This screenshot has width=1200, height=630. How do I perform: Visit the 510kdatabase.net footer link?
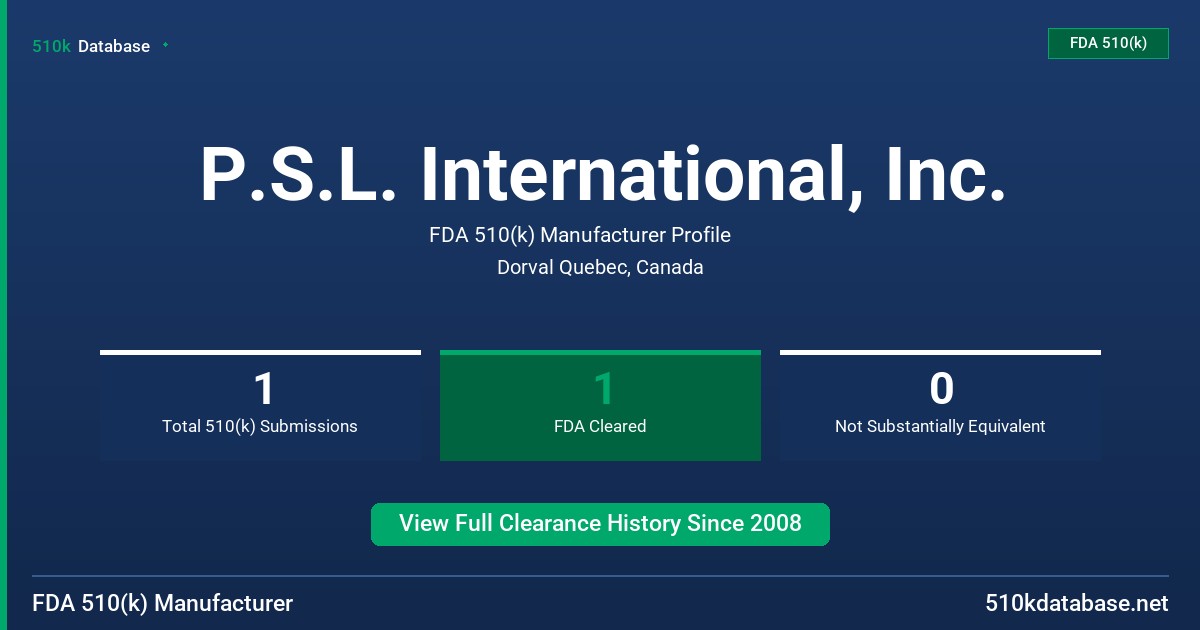pos(1076,603)
